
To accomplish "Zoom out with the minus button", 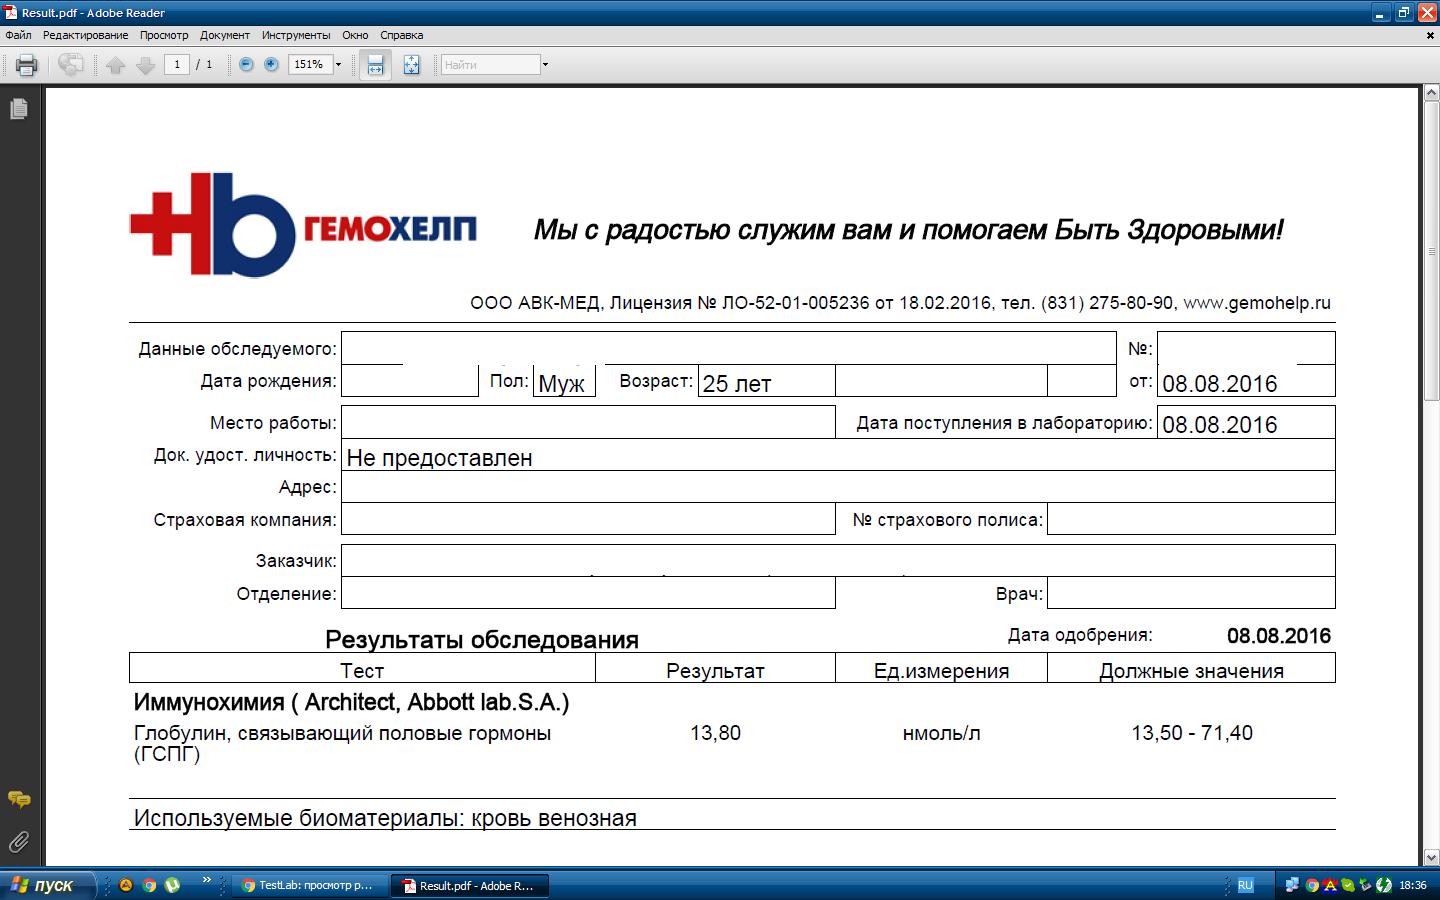I will (246, 65).
